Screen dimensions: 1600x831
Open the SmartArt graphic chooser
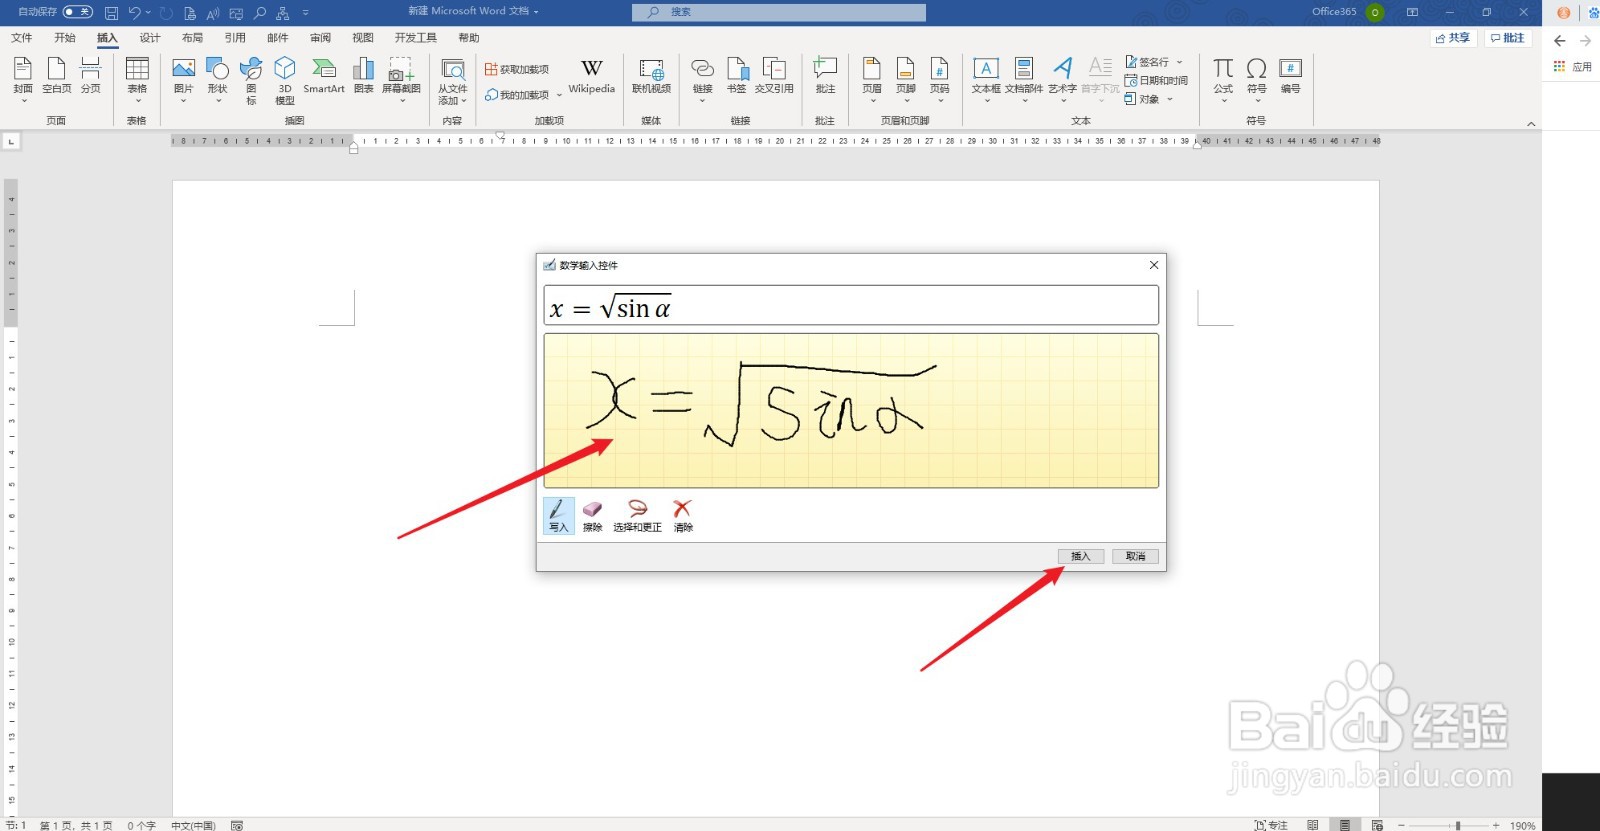324,76
